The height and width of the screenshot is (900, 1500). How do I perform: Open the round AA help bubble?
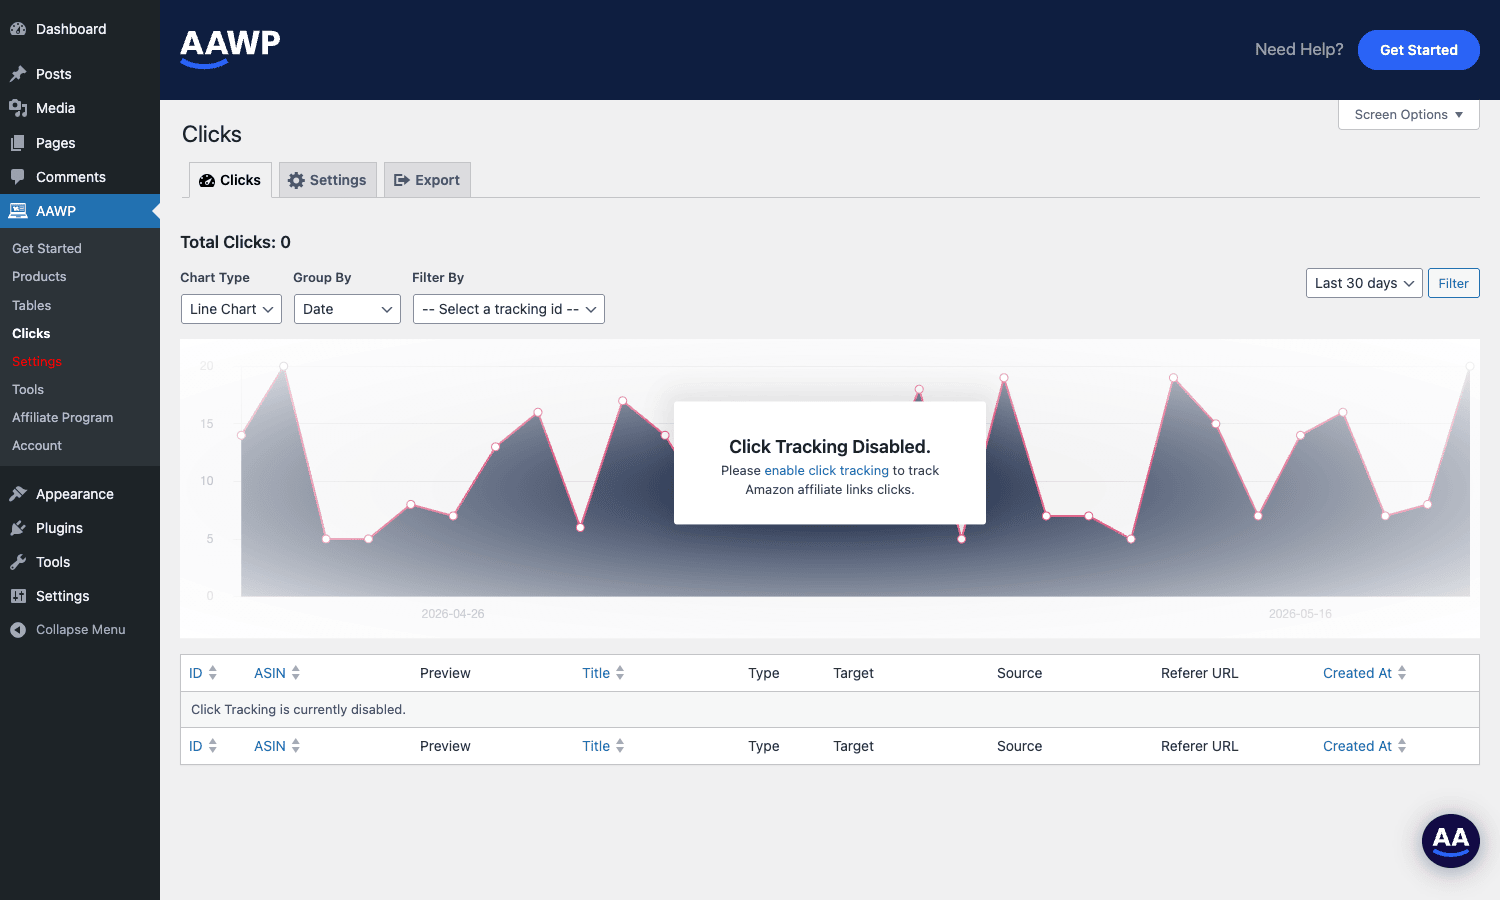point(1451,841)
